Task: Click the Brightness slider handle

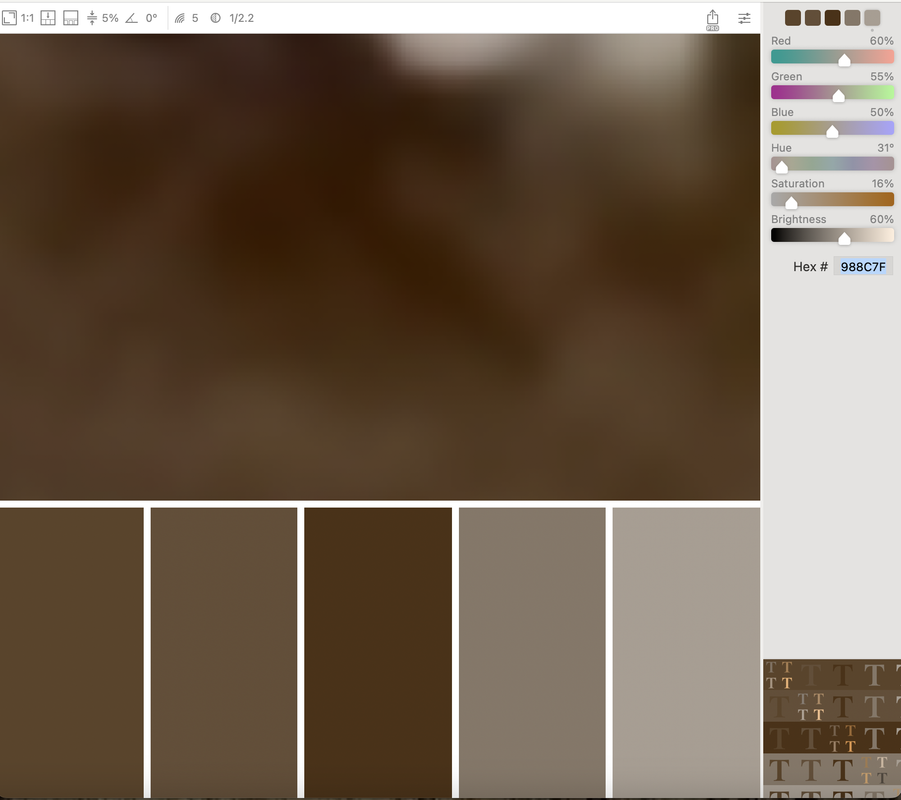Action: [x=844, y=238]
